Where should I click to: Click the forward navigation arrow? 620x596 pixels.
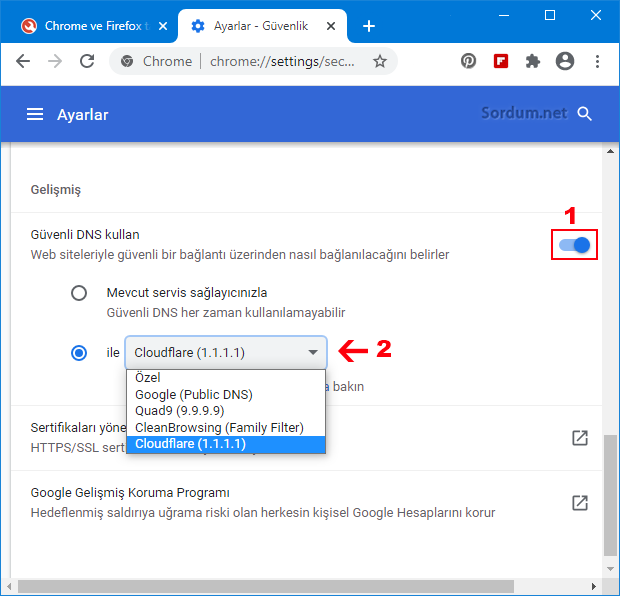(x=55, y=61)
